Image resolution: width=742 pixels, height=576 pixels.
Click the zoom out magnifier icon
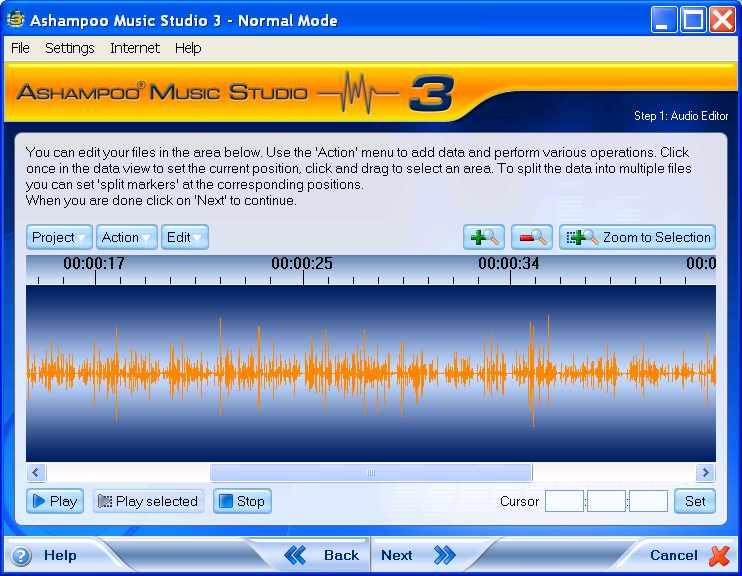click(x=532, y=237)
